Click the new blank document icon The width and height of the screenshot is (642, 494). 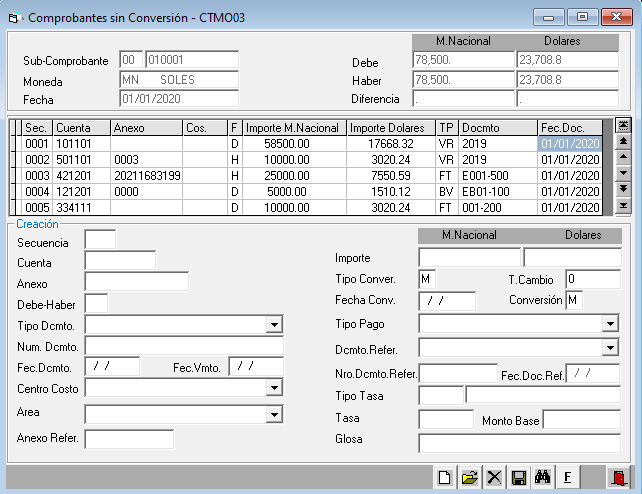coord(445,478)
